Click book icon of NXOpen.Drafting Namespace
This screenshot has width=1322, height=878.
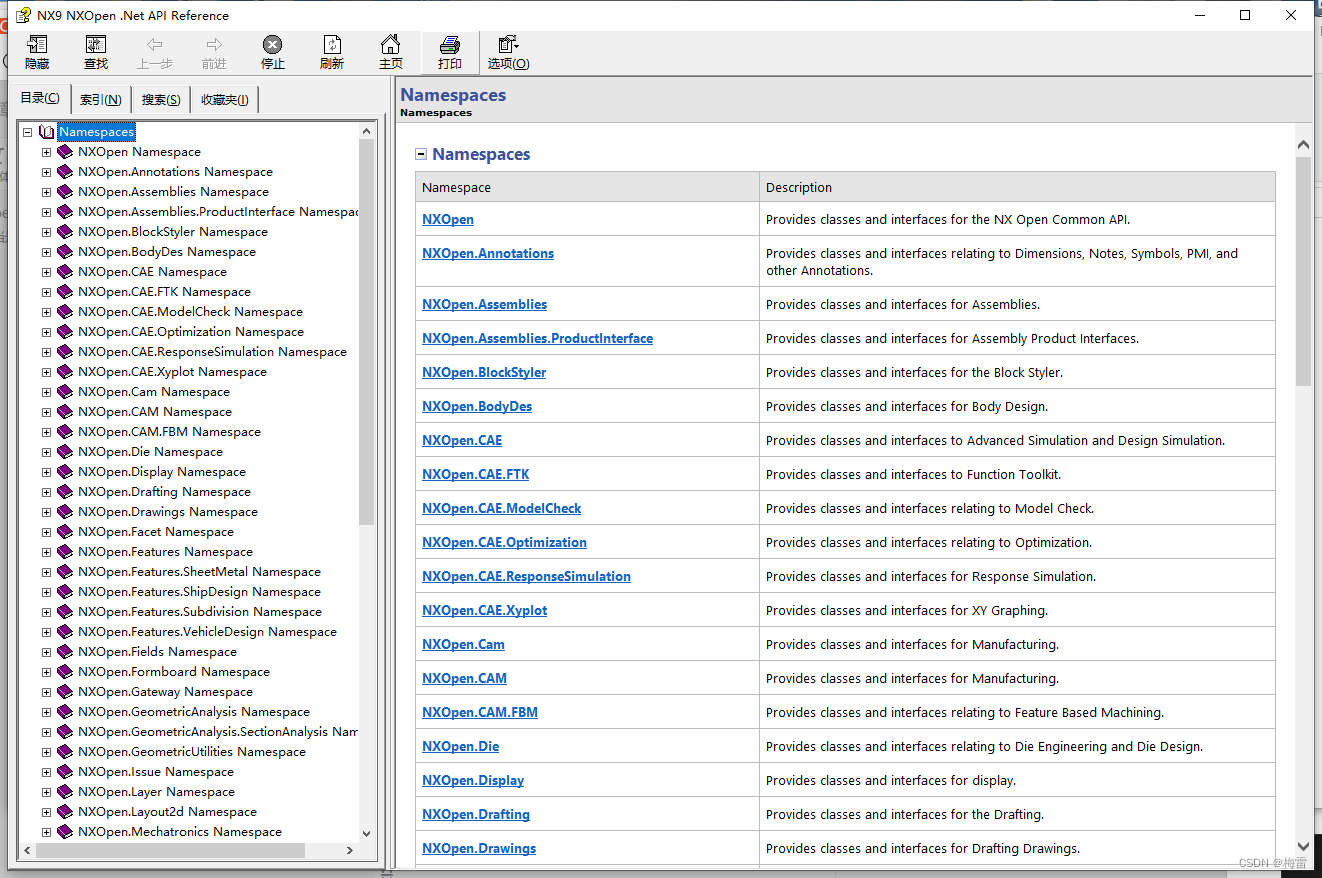coord(65,492)
